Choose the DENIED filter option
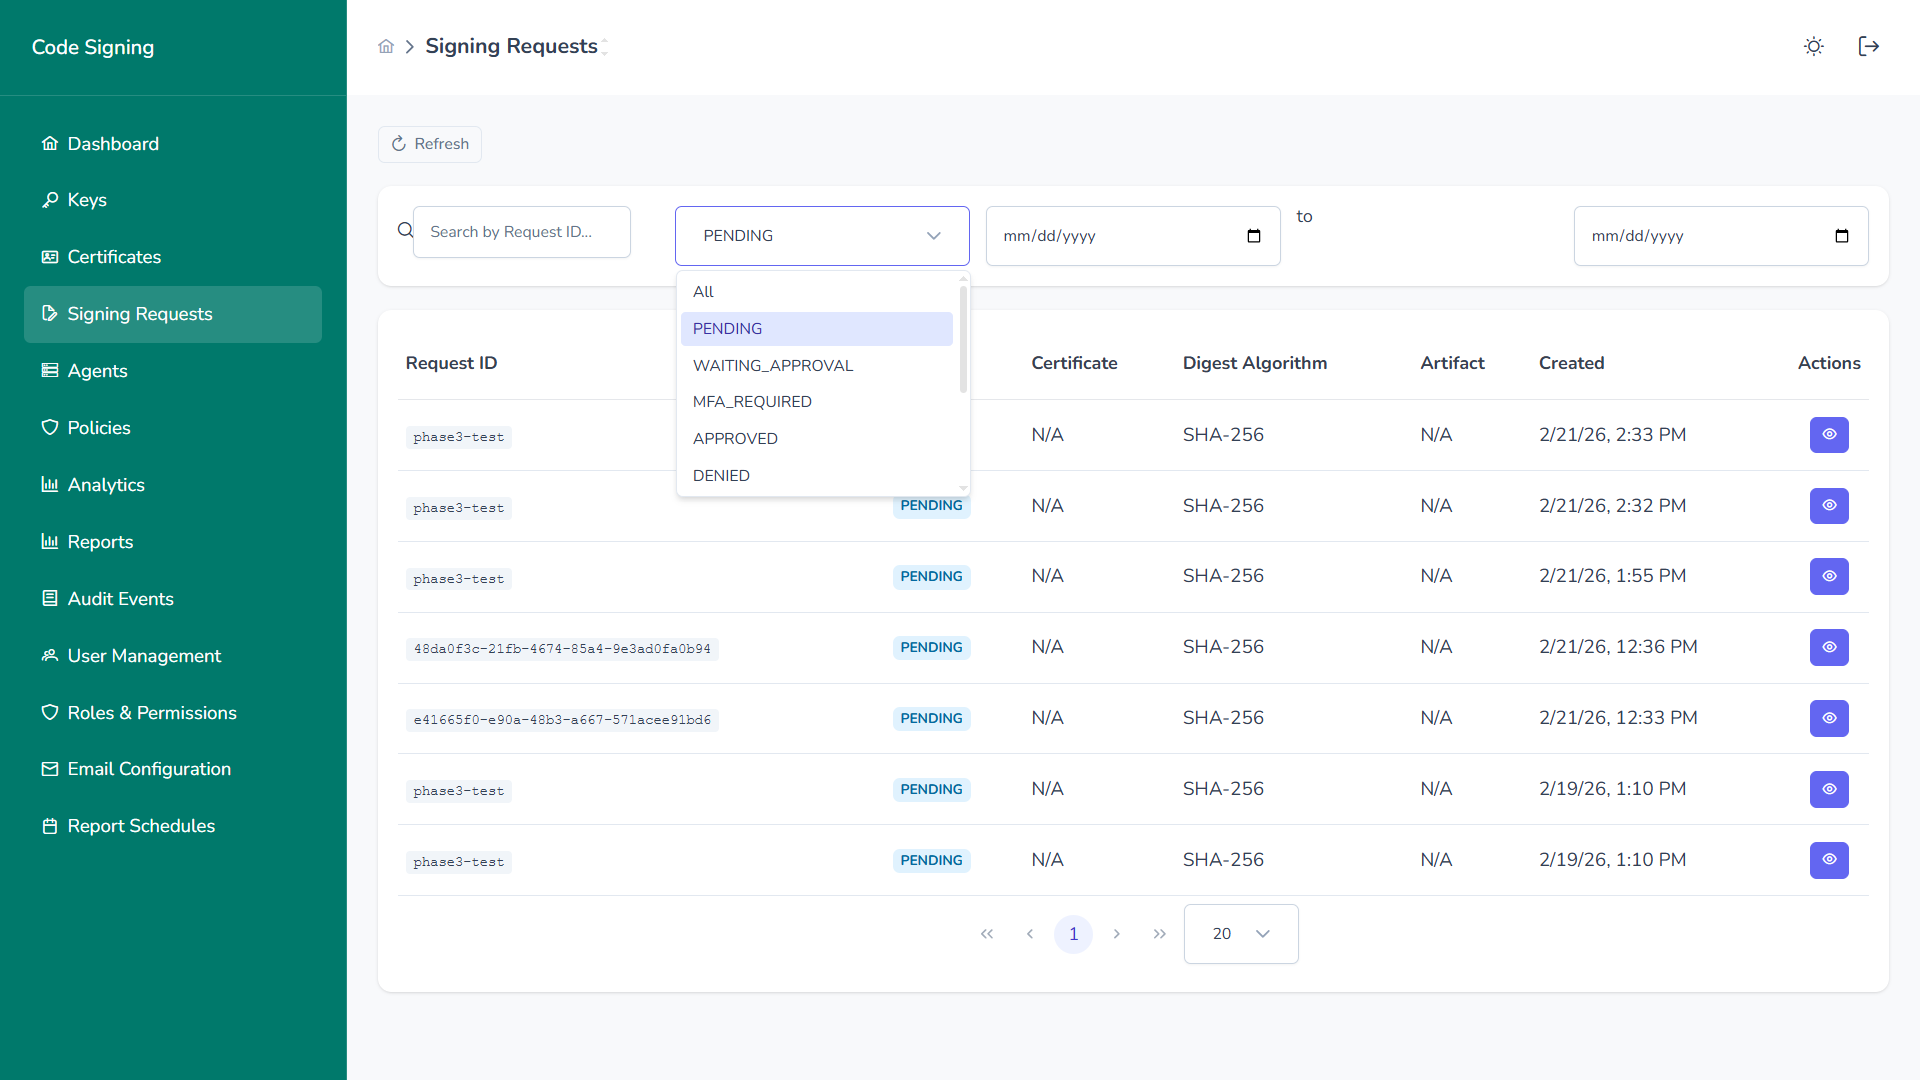The width and height of the screenshot is (1920, 1080). pyautogui.click(x=720, y=475)
